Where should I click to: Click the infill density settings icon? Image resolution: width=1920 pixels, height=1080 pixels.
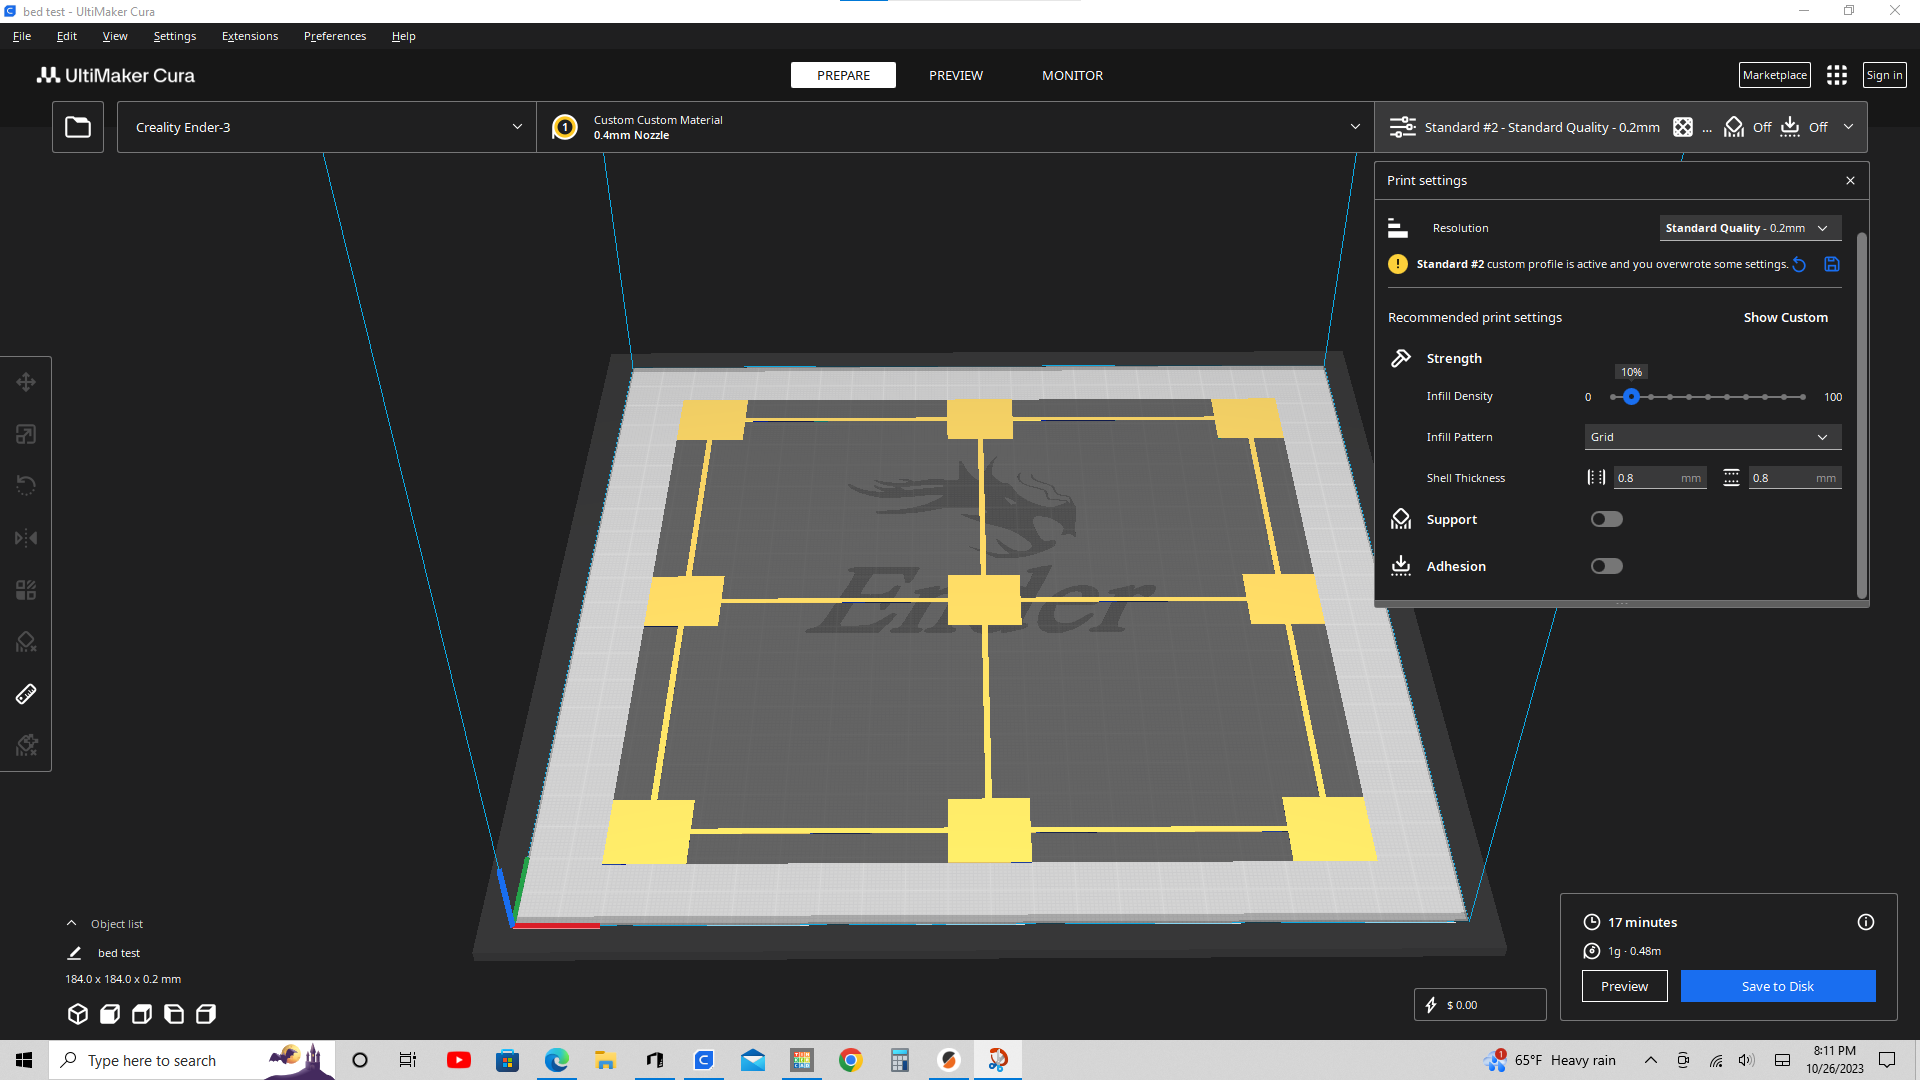pos(1684,127)
